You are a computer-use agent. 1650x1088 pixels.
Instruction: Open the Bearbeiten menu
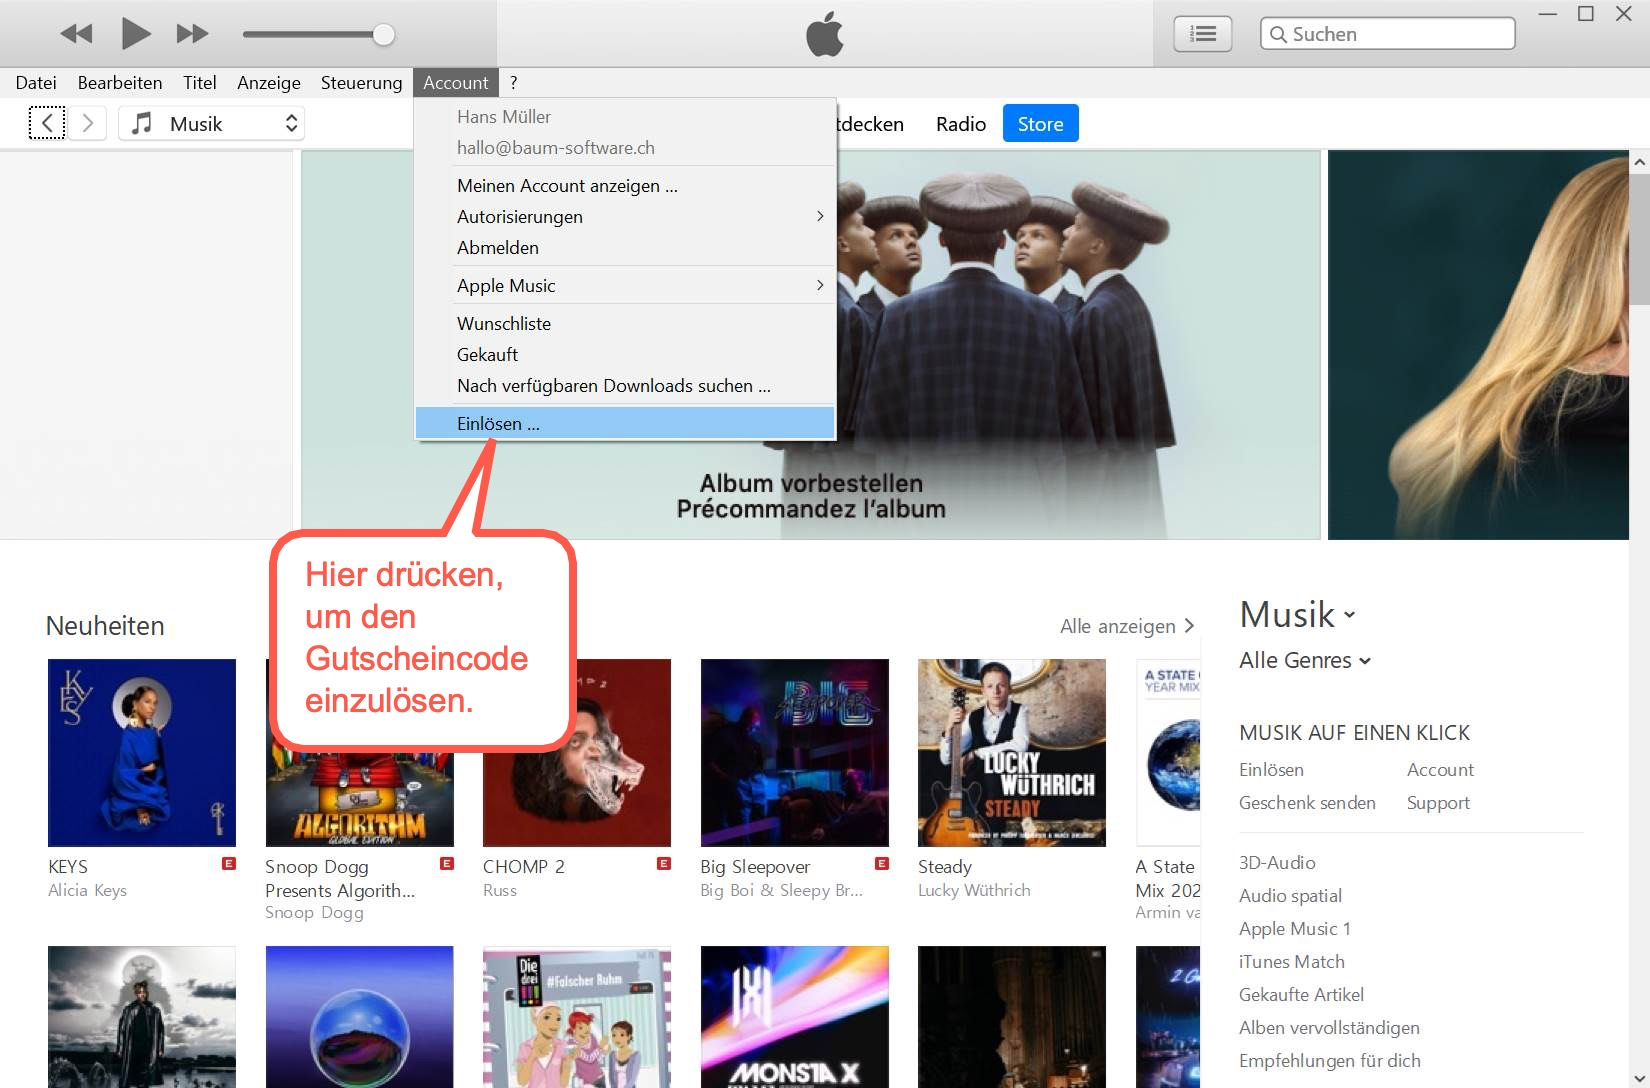(x=120, y=83)
